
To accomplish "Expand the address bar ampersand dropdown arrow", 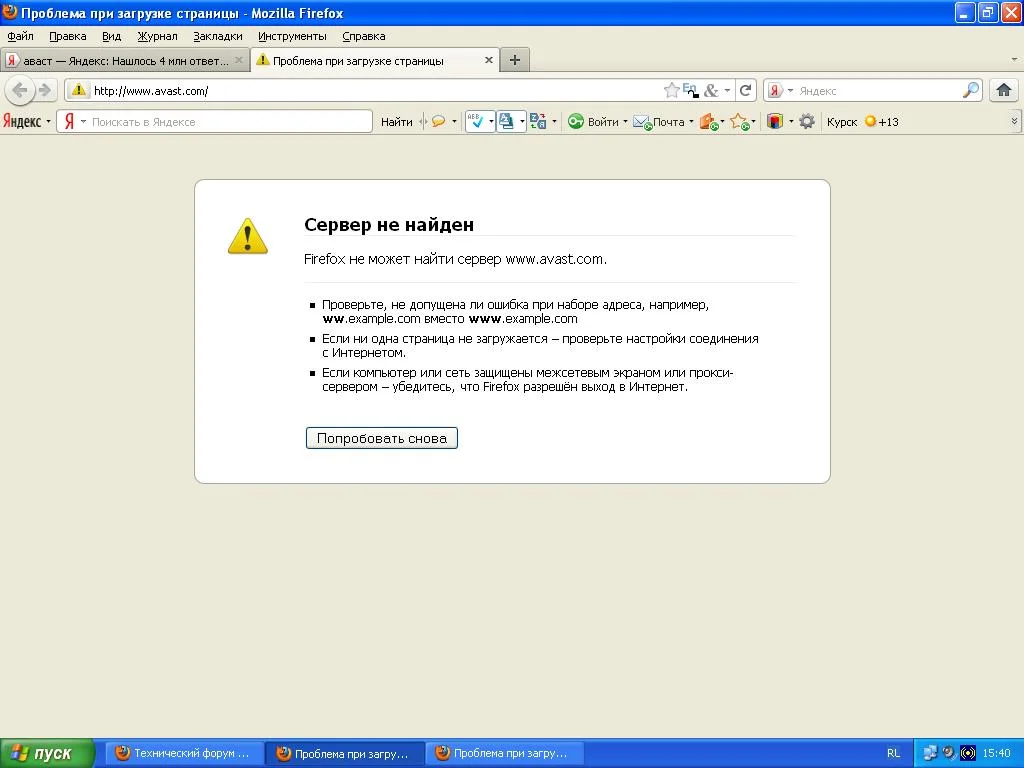I will (727, 90).
